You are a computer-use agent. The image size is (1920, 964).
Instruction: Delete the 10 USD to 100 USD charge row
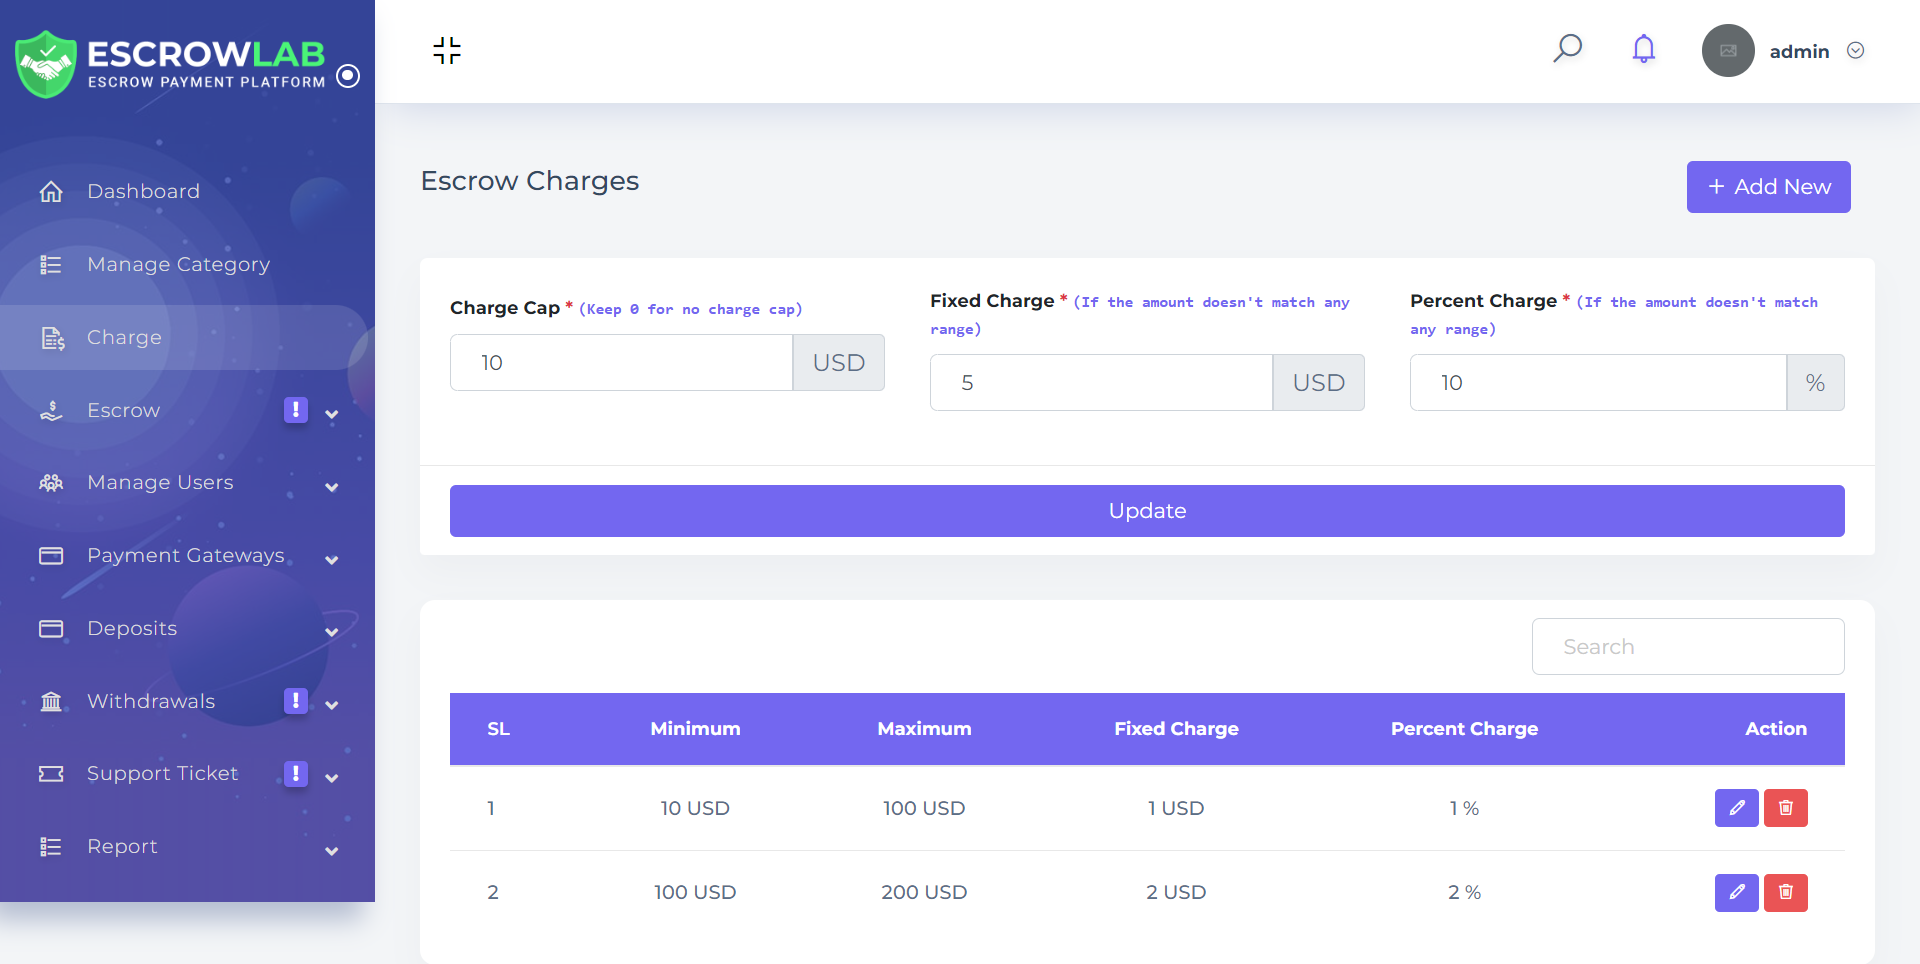coord(1785,808)
